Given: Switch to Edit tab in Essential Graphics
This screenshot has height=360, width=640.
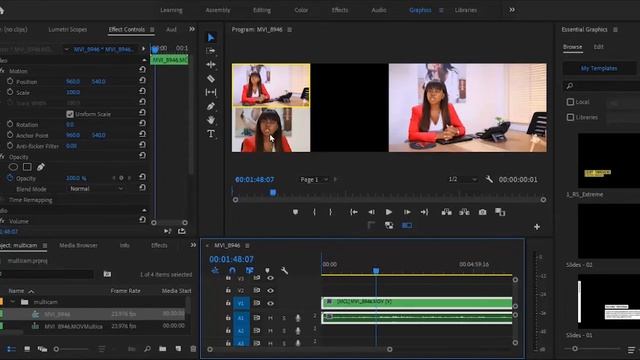Looking at the screenshot, I should pyautogui.click(x=598, y=47).
